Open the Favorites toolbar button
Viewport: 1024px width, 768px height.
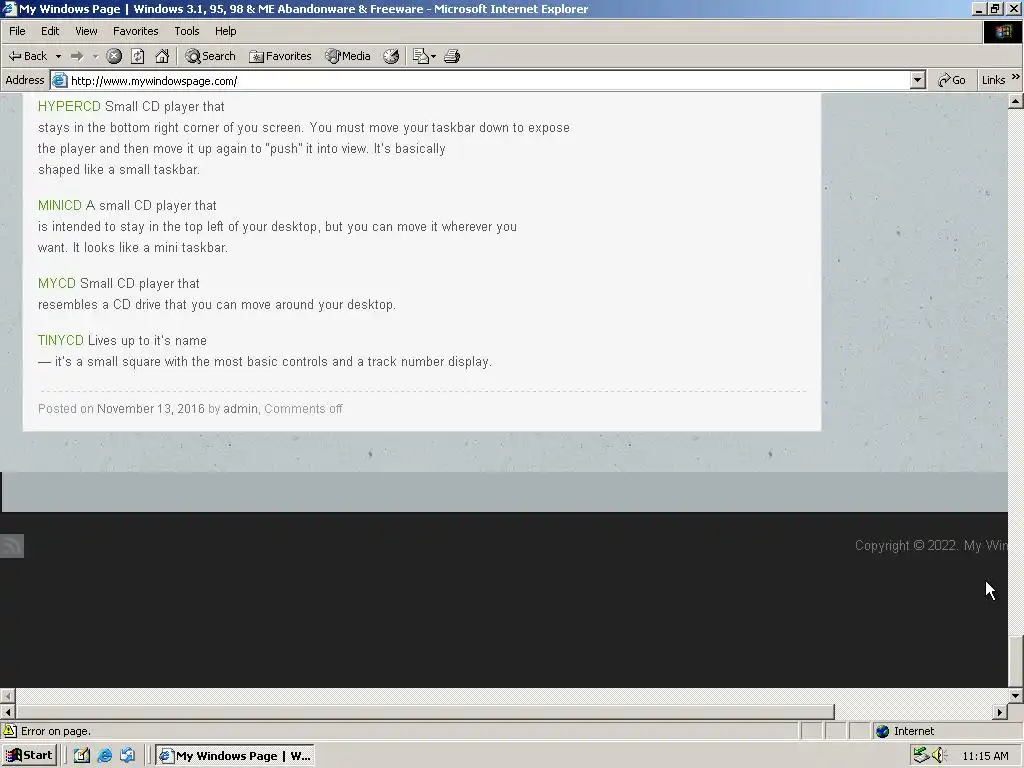[280, 56]
